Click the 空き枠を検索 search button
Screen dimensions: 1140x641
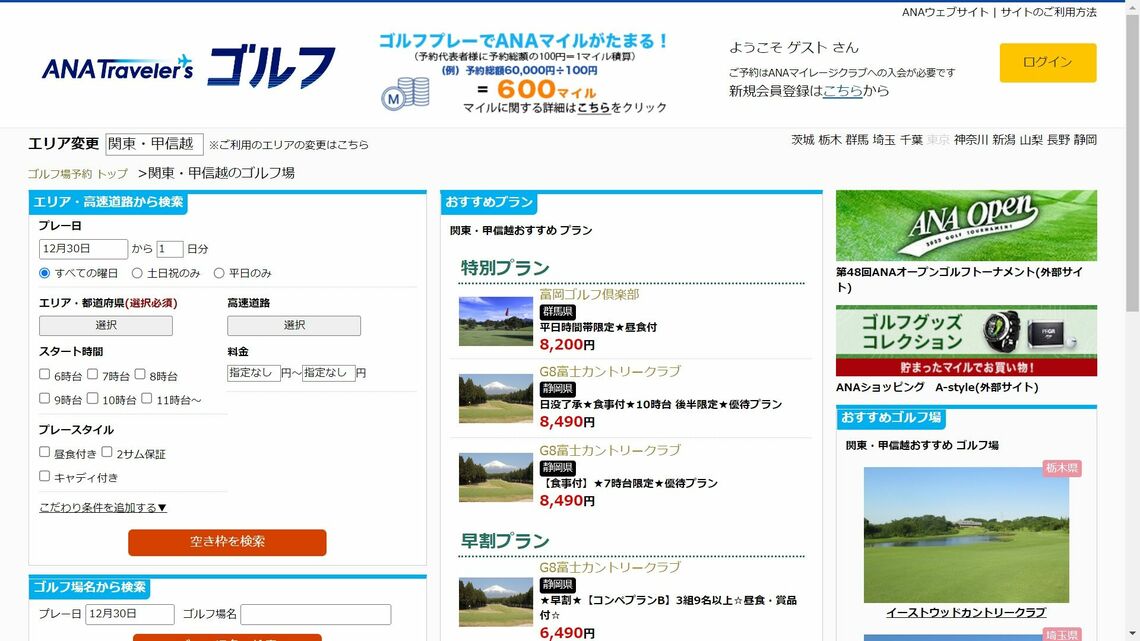[x=226, y=543]
